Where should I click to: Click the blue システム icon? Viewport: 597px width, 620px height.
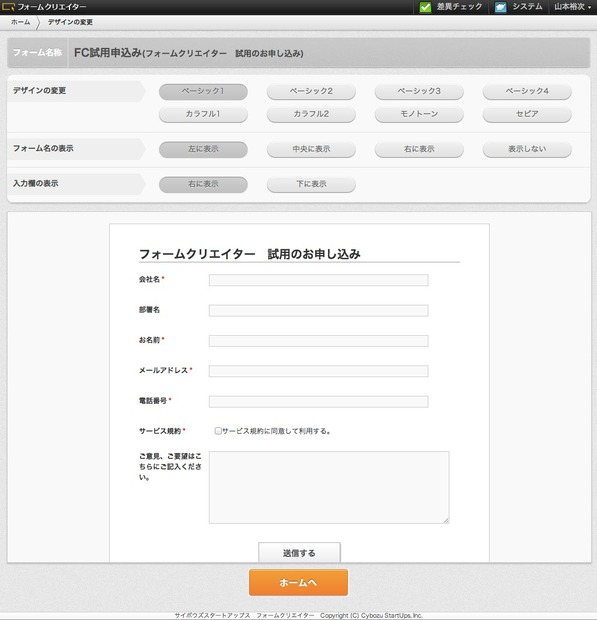(x=501, y=7)
